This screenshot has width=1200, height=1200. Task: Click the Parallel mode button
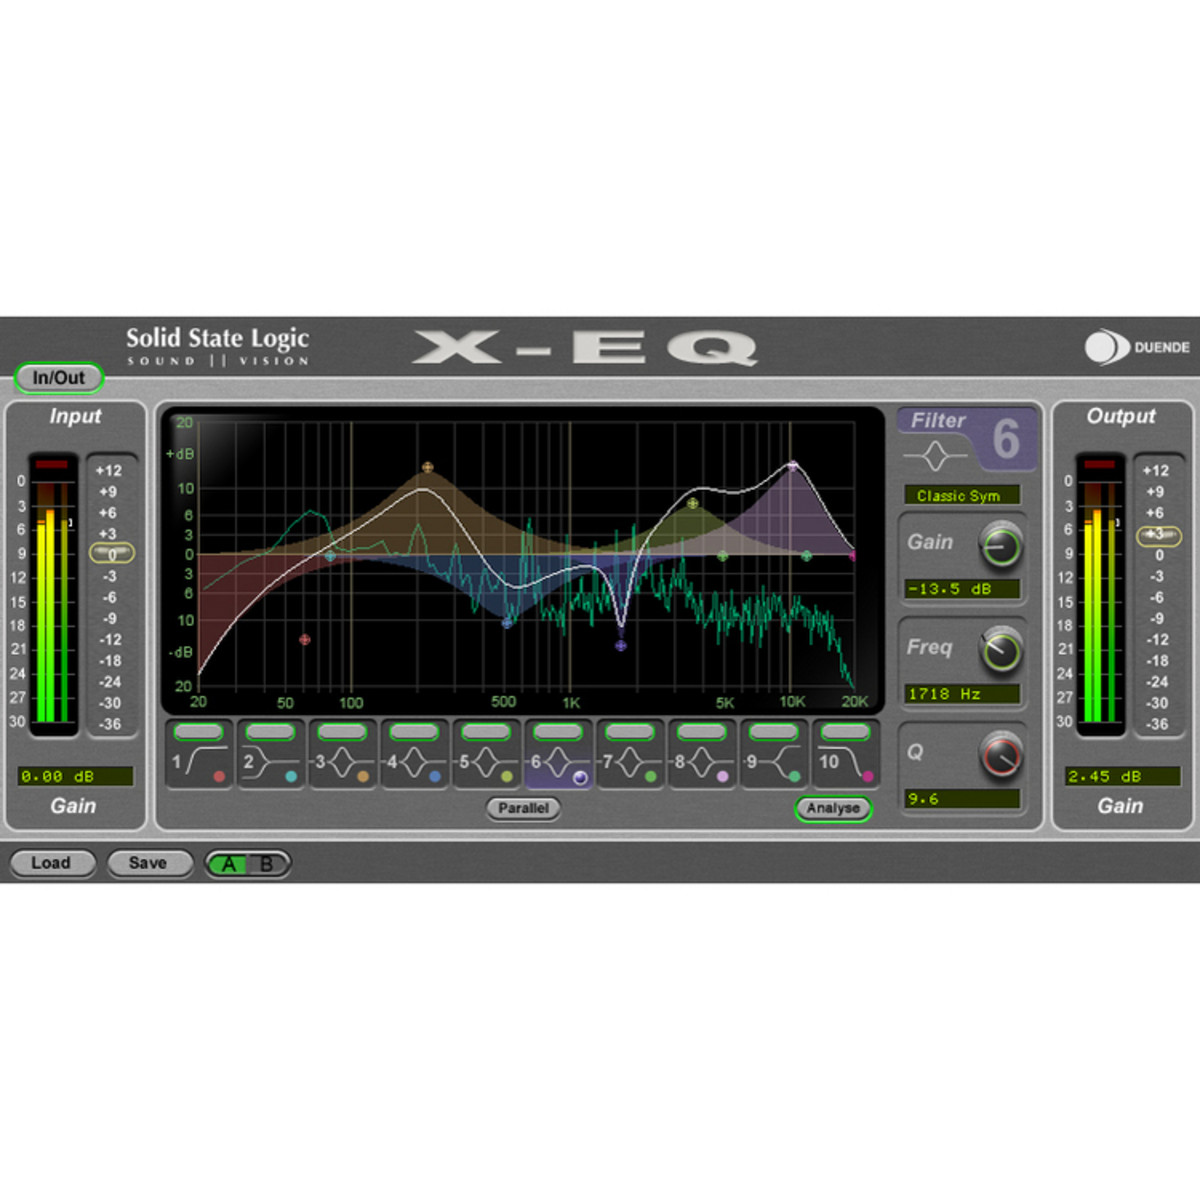click(x=523, y=808)
